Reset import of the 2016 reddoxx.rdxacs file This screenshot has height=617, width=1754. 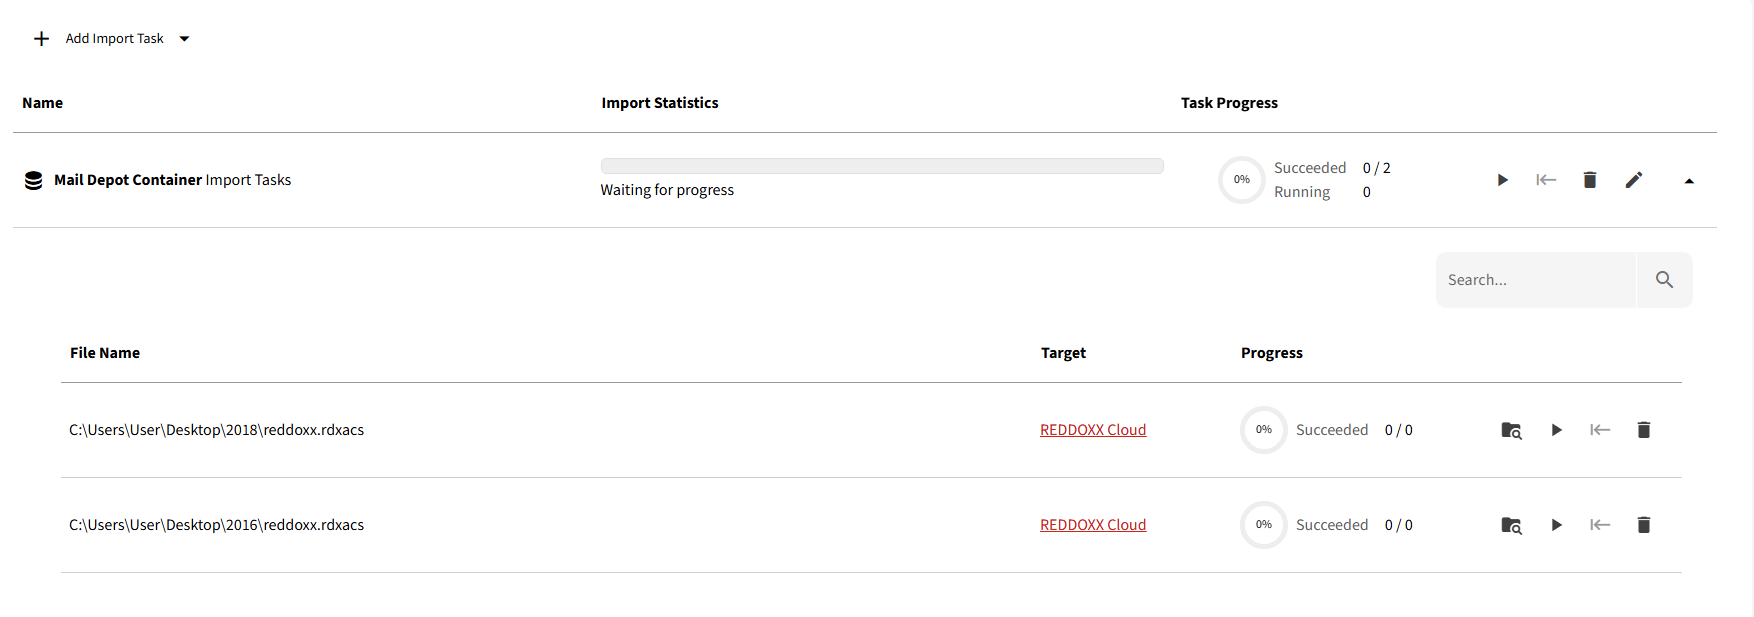[1600, 525]
